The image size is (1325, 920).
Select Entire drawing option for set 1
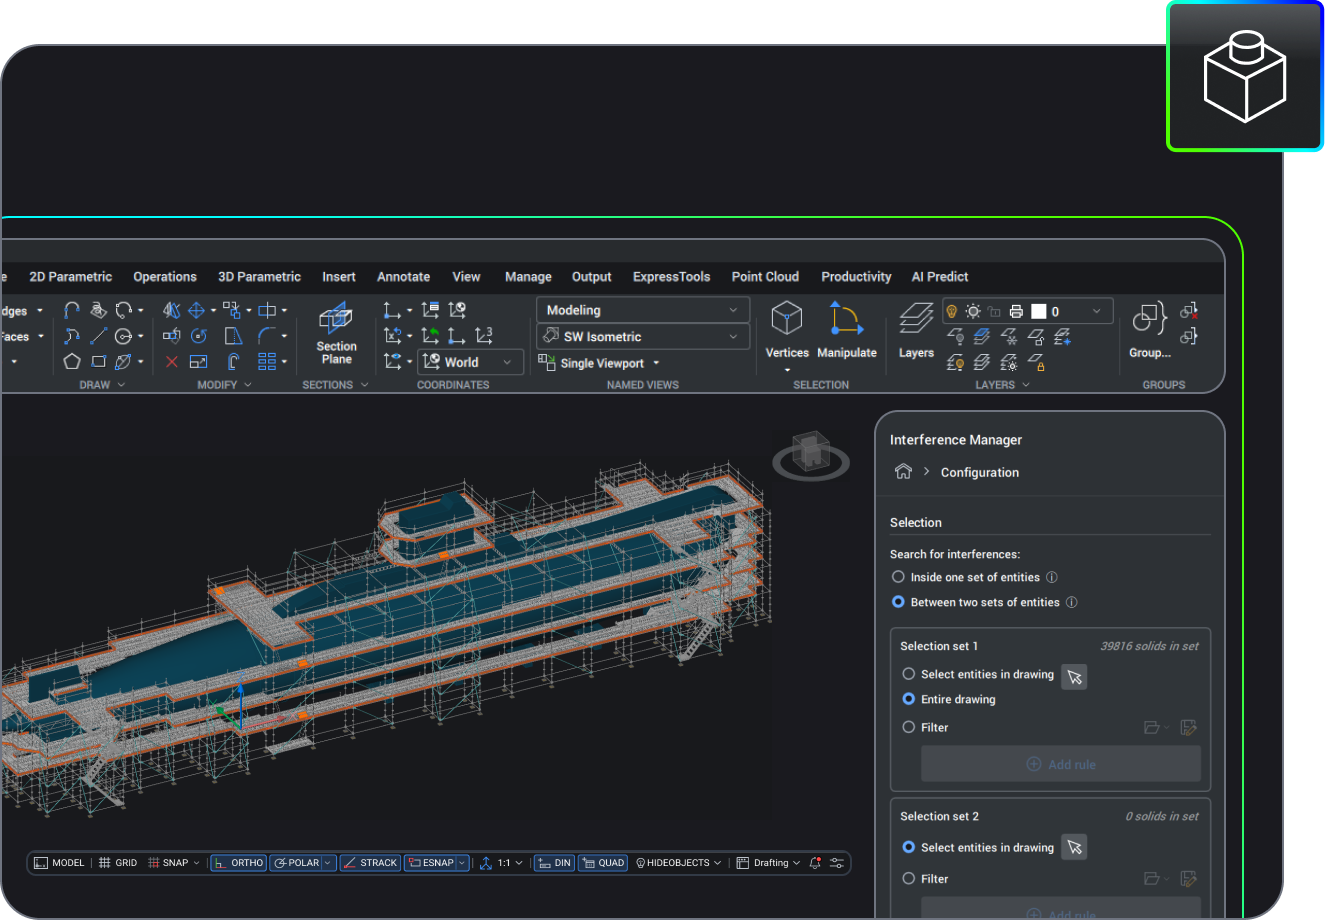[x=909, y=699]
